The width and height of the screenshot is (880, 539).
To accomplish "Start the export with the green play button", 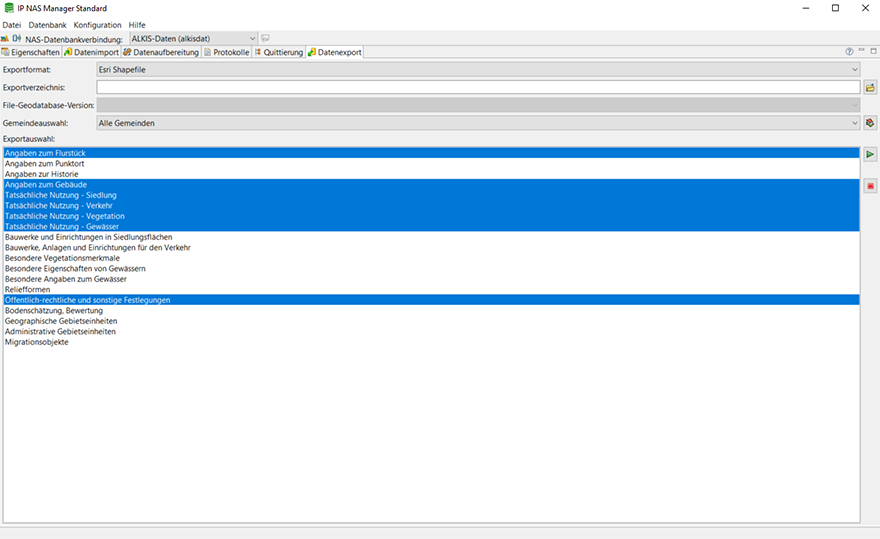I will coord(870,155).
